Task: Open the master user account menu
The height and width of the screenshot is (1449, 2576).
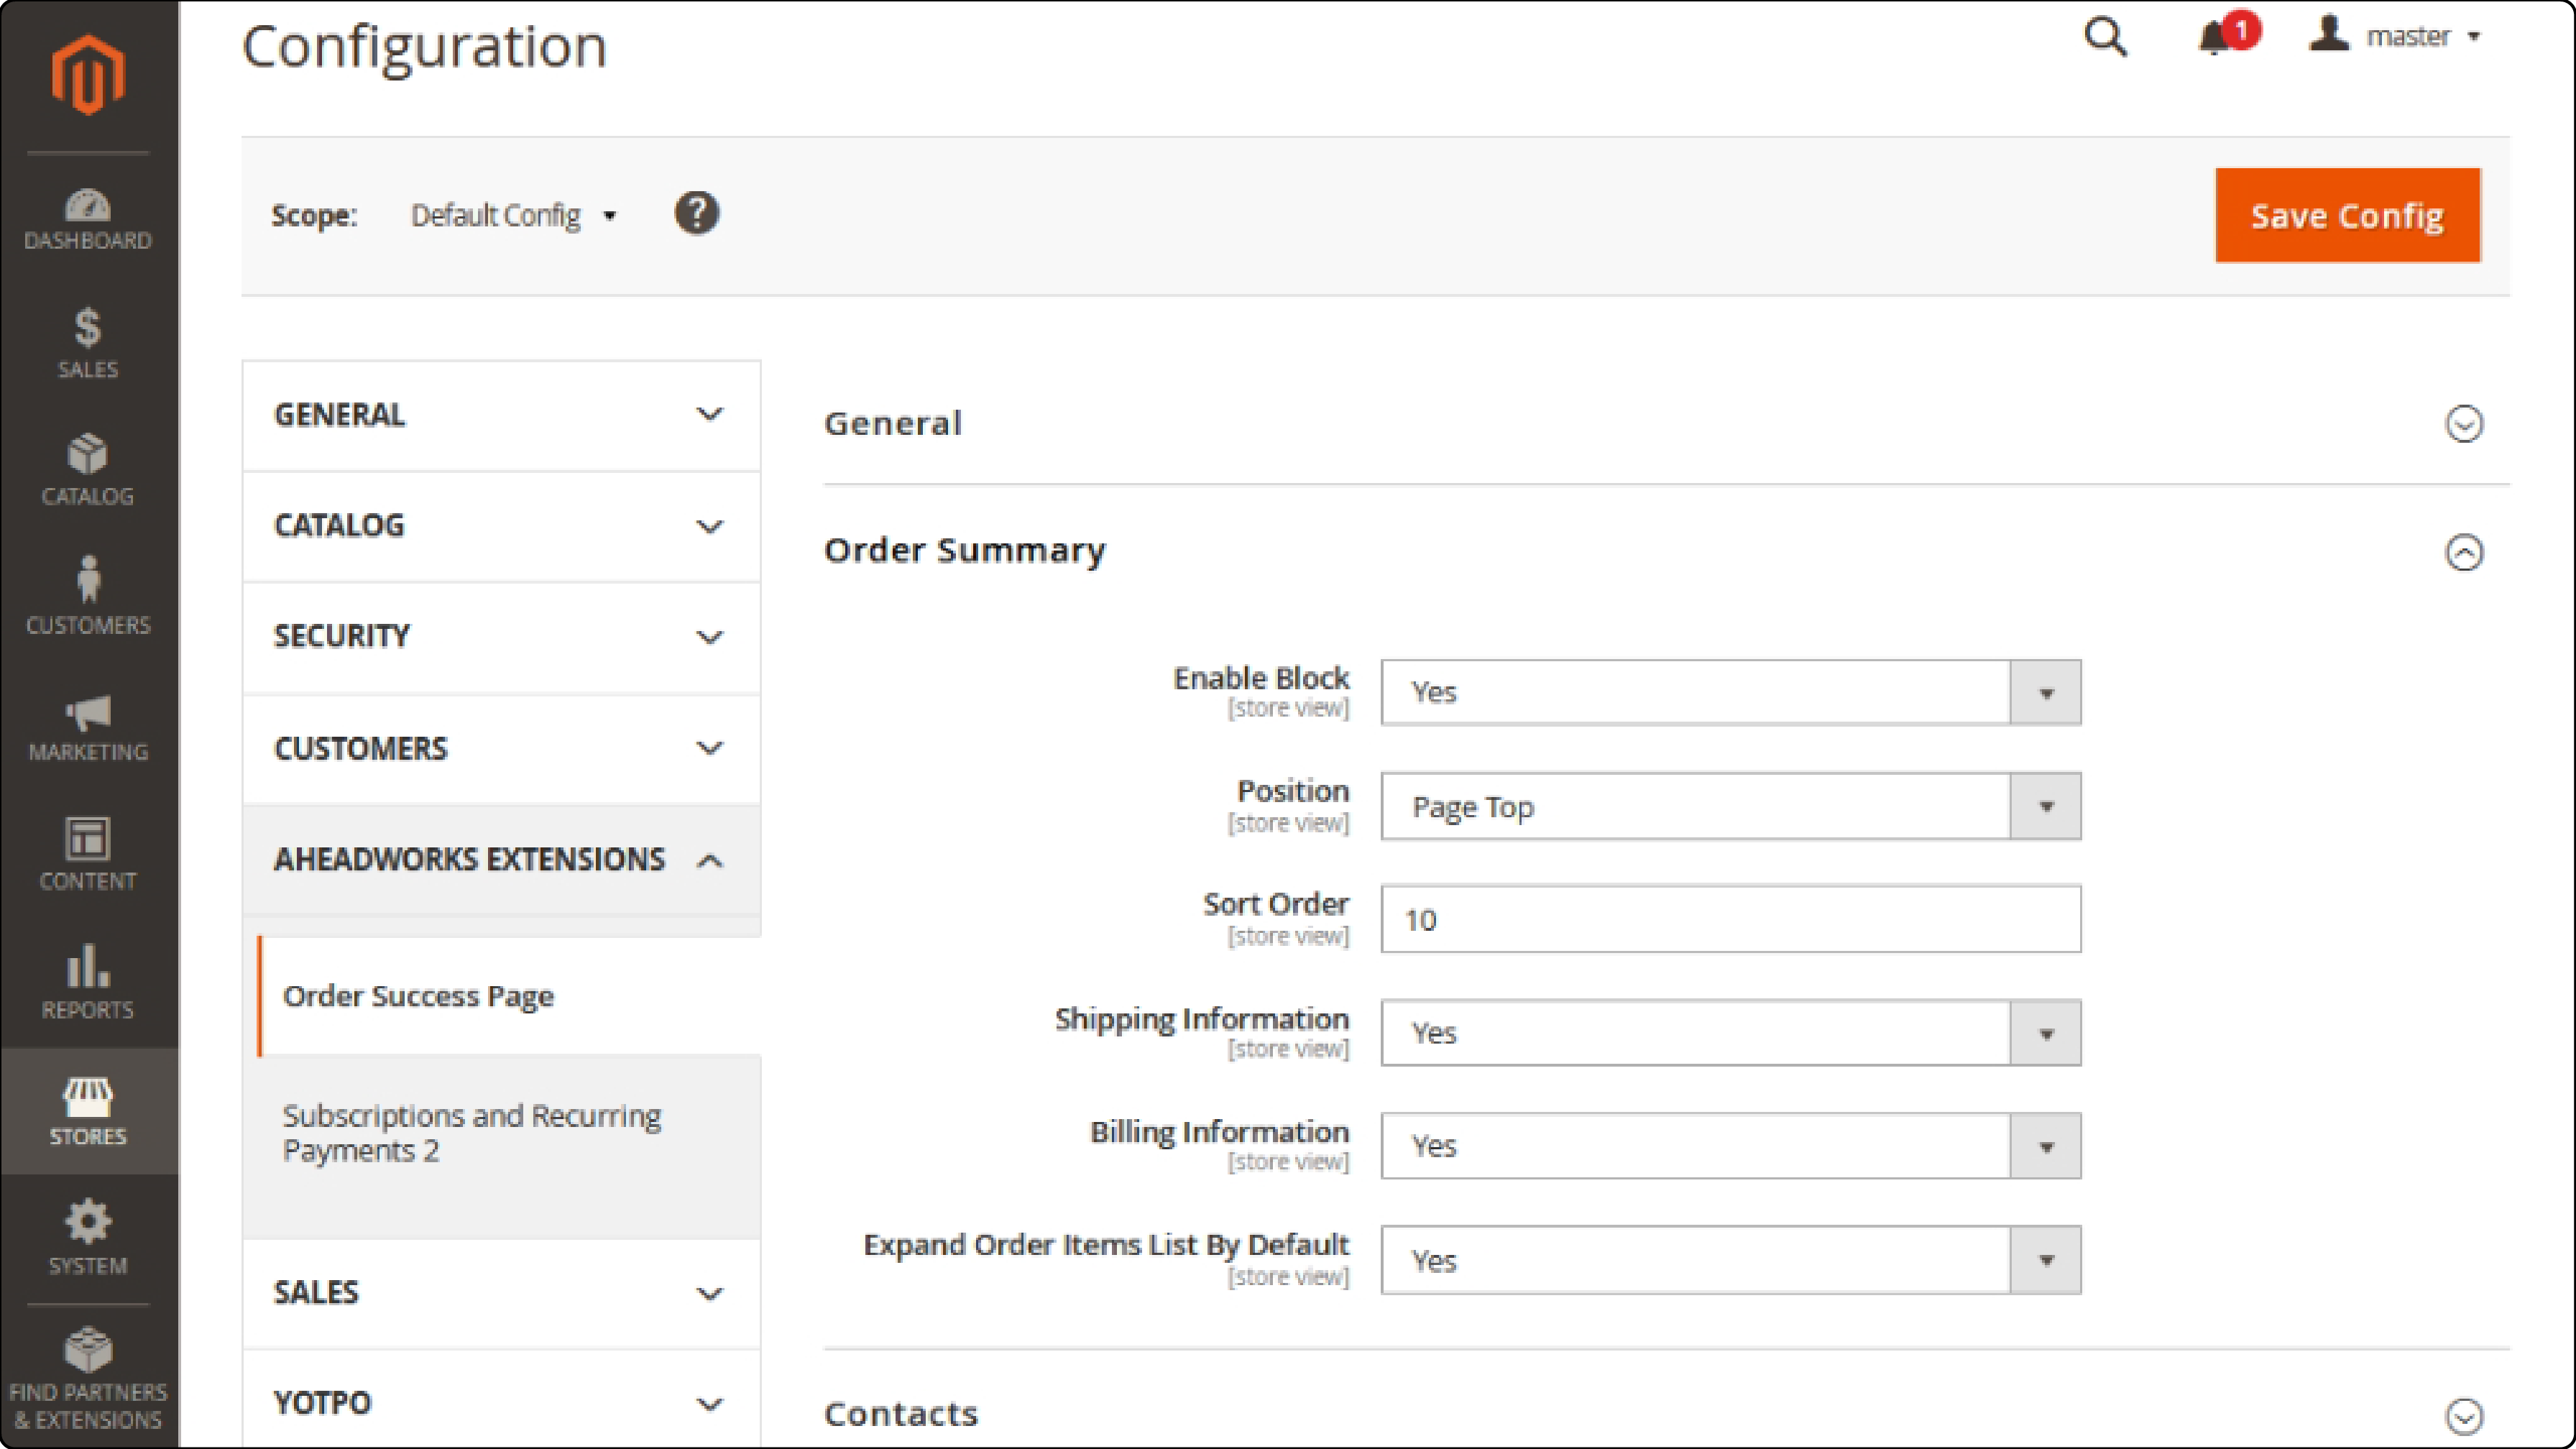Action: pyautogui.click(x=2396, y=36)
